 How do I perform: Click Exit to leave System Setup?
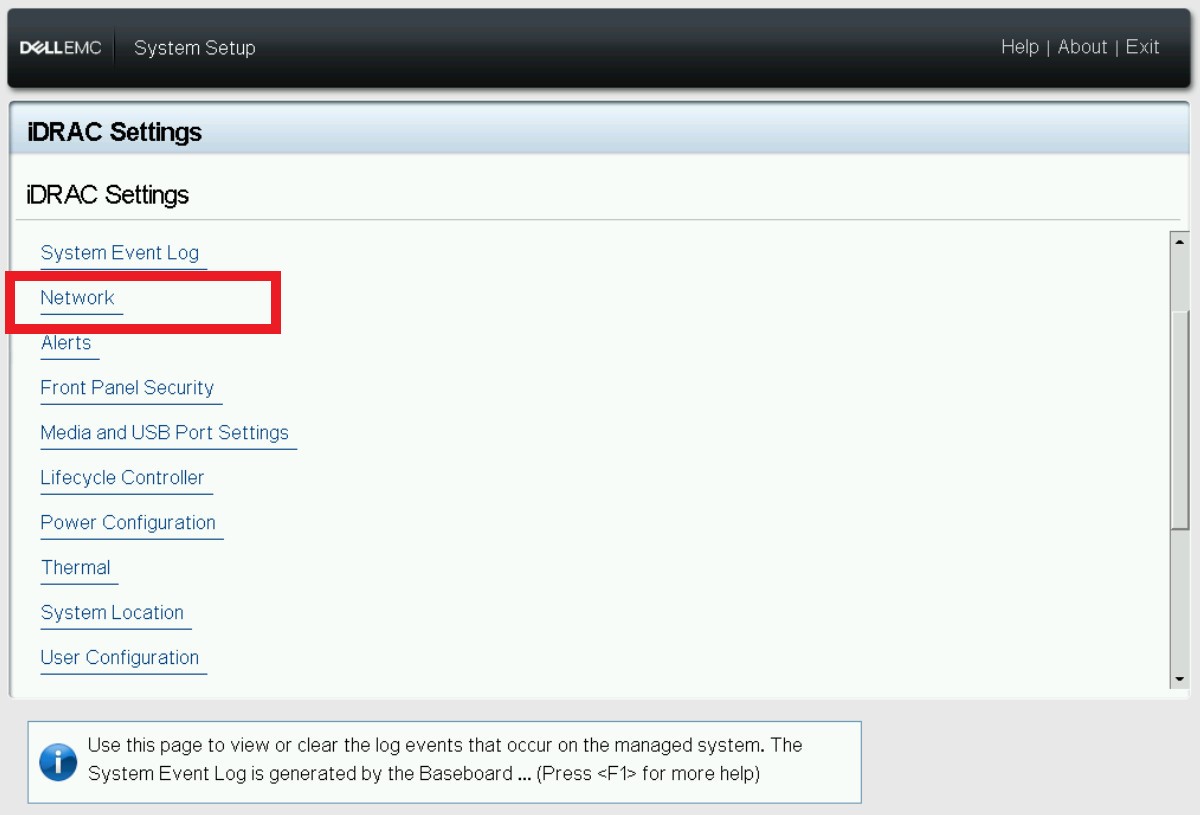[x=1142, y=47]
